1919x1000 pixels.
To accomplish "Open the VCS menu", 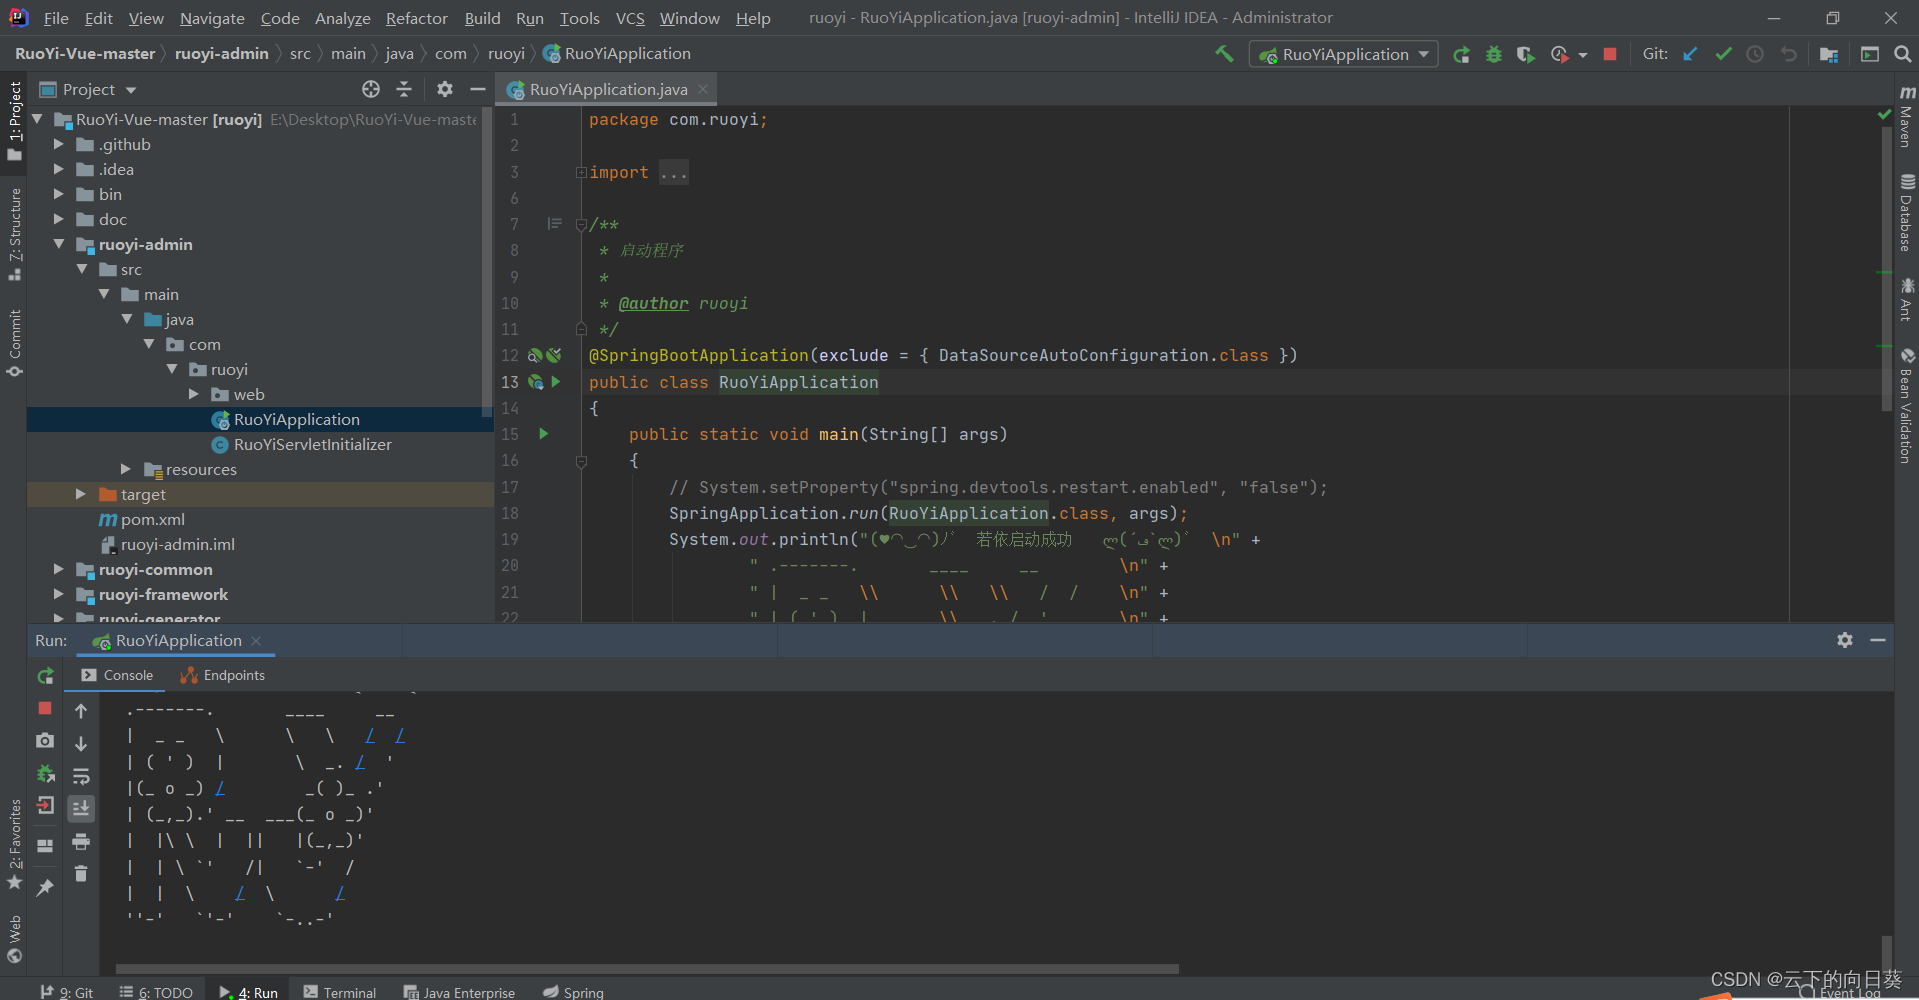I will (630, 18).
